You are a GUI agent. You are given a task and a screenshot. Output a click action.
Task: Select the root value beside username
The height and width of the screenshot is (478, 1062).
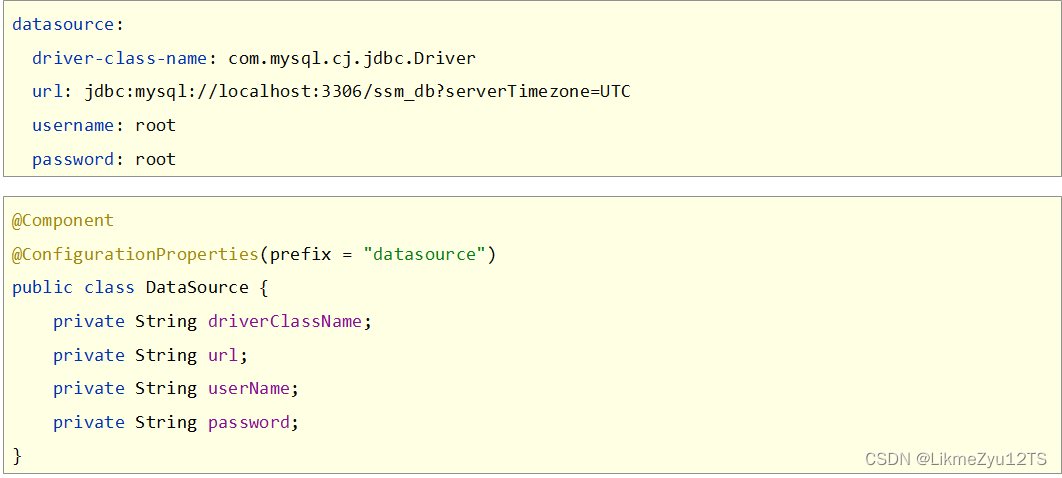[x=155, y=125]
